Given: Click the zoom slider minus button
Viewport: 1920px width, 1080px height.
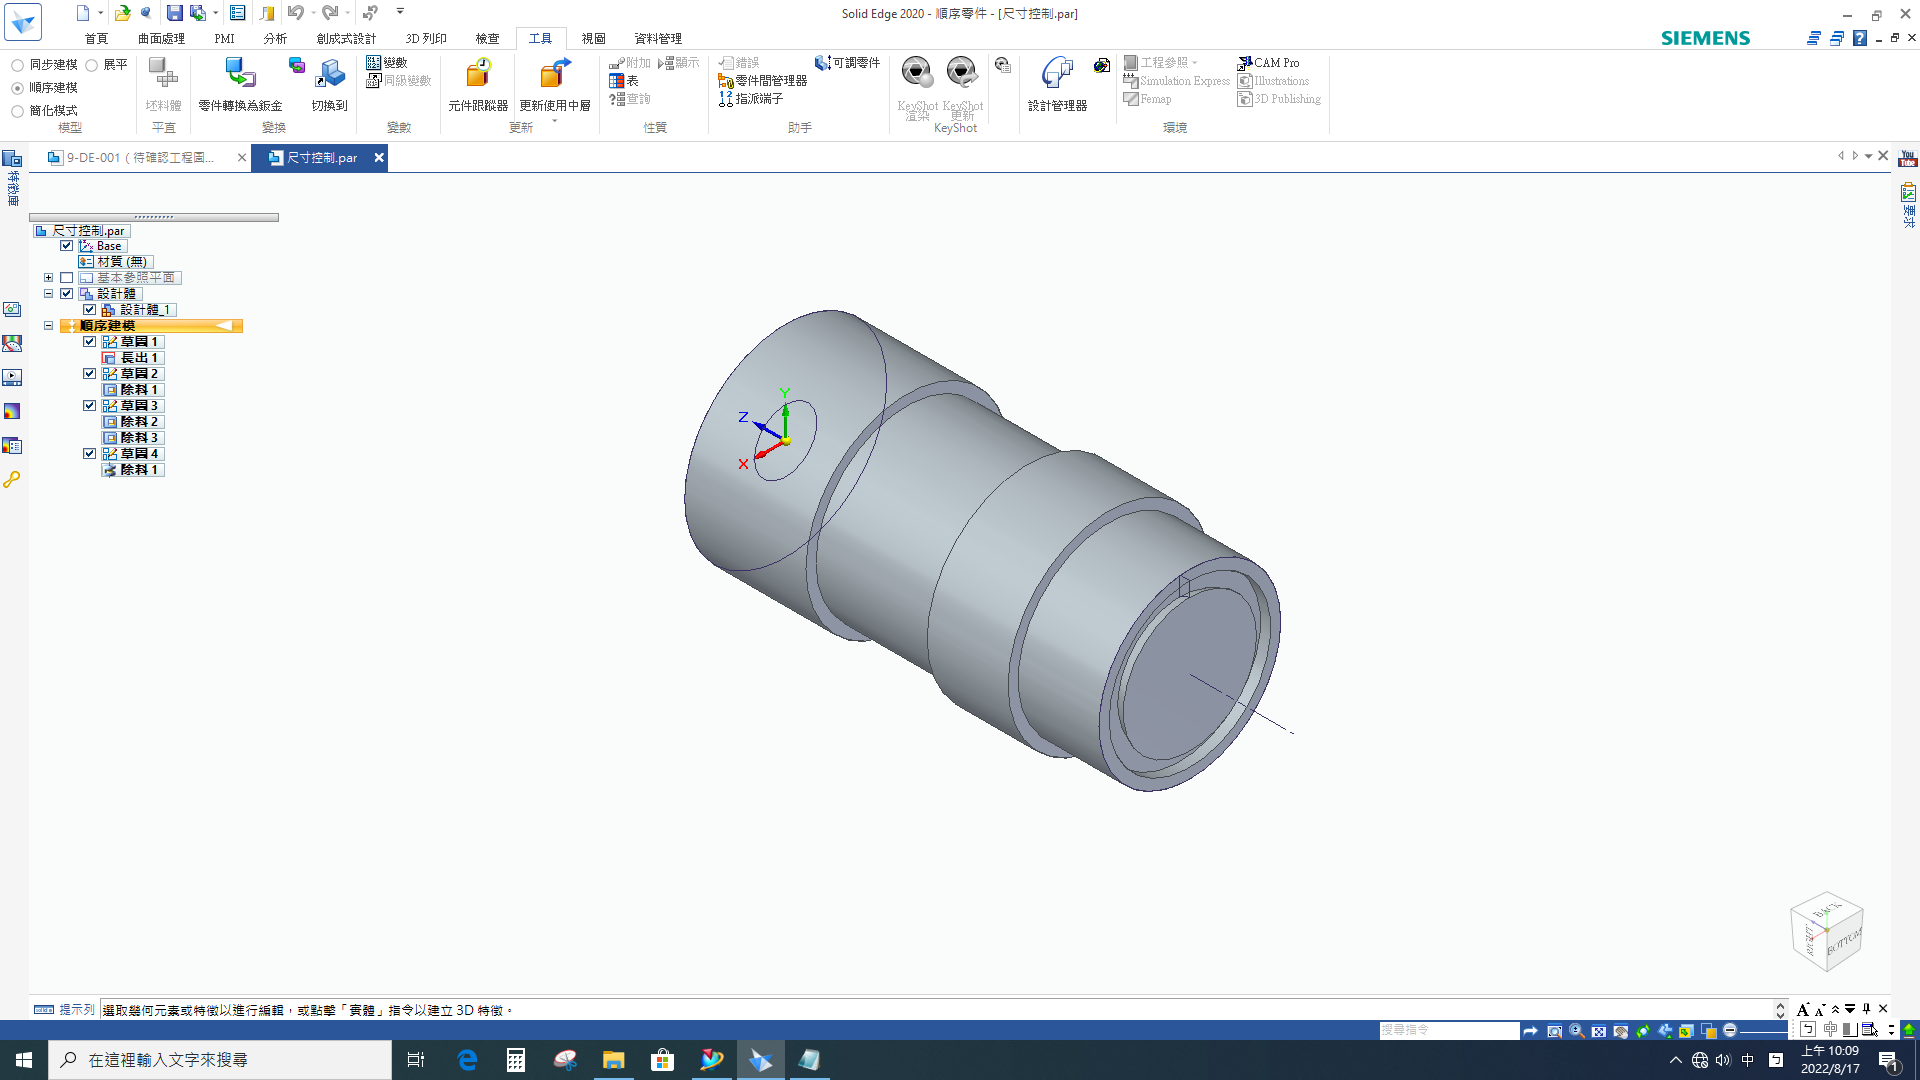Looking at the screenshot, I should [1730, 1030].
